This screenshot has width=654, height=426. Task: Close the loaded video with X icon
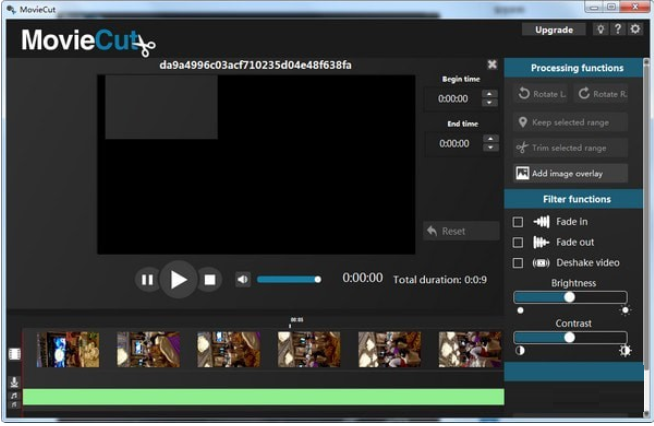pos(492,65)
